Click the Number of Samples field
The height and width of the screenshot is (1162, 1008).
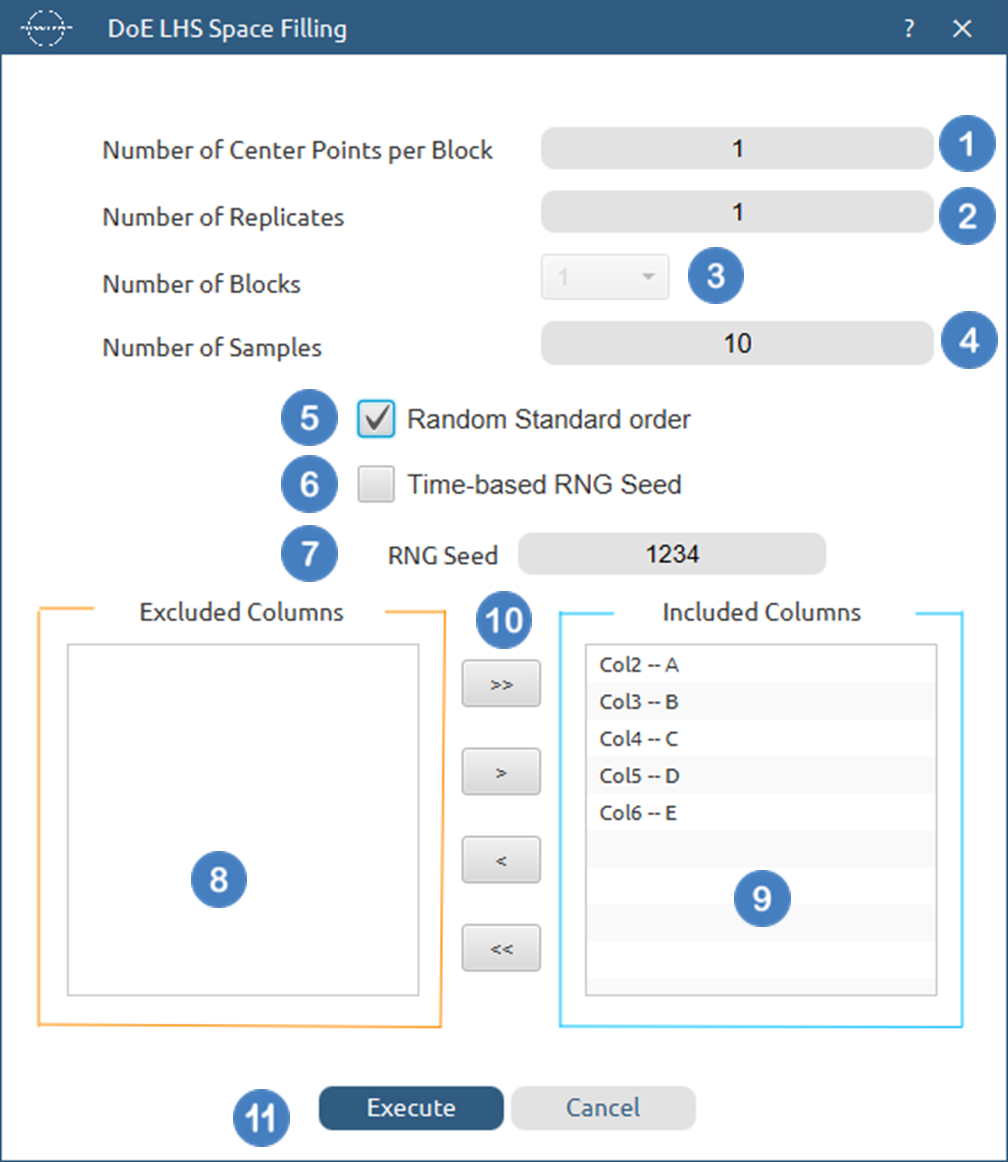(737, 343)
